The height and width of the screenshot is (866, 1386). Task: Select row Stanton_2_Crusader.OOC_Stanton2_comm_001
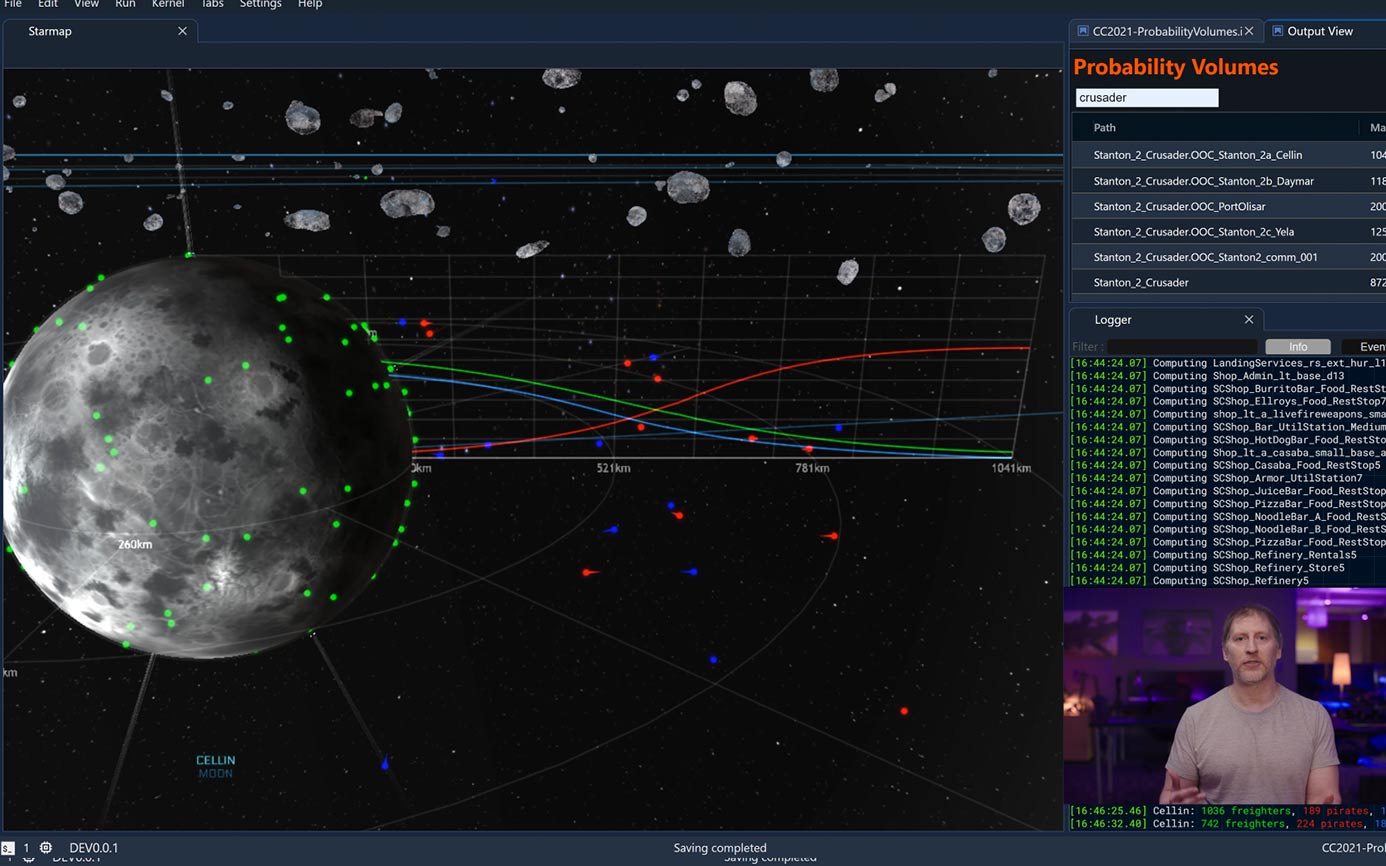[1229, 257]
